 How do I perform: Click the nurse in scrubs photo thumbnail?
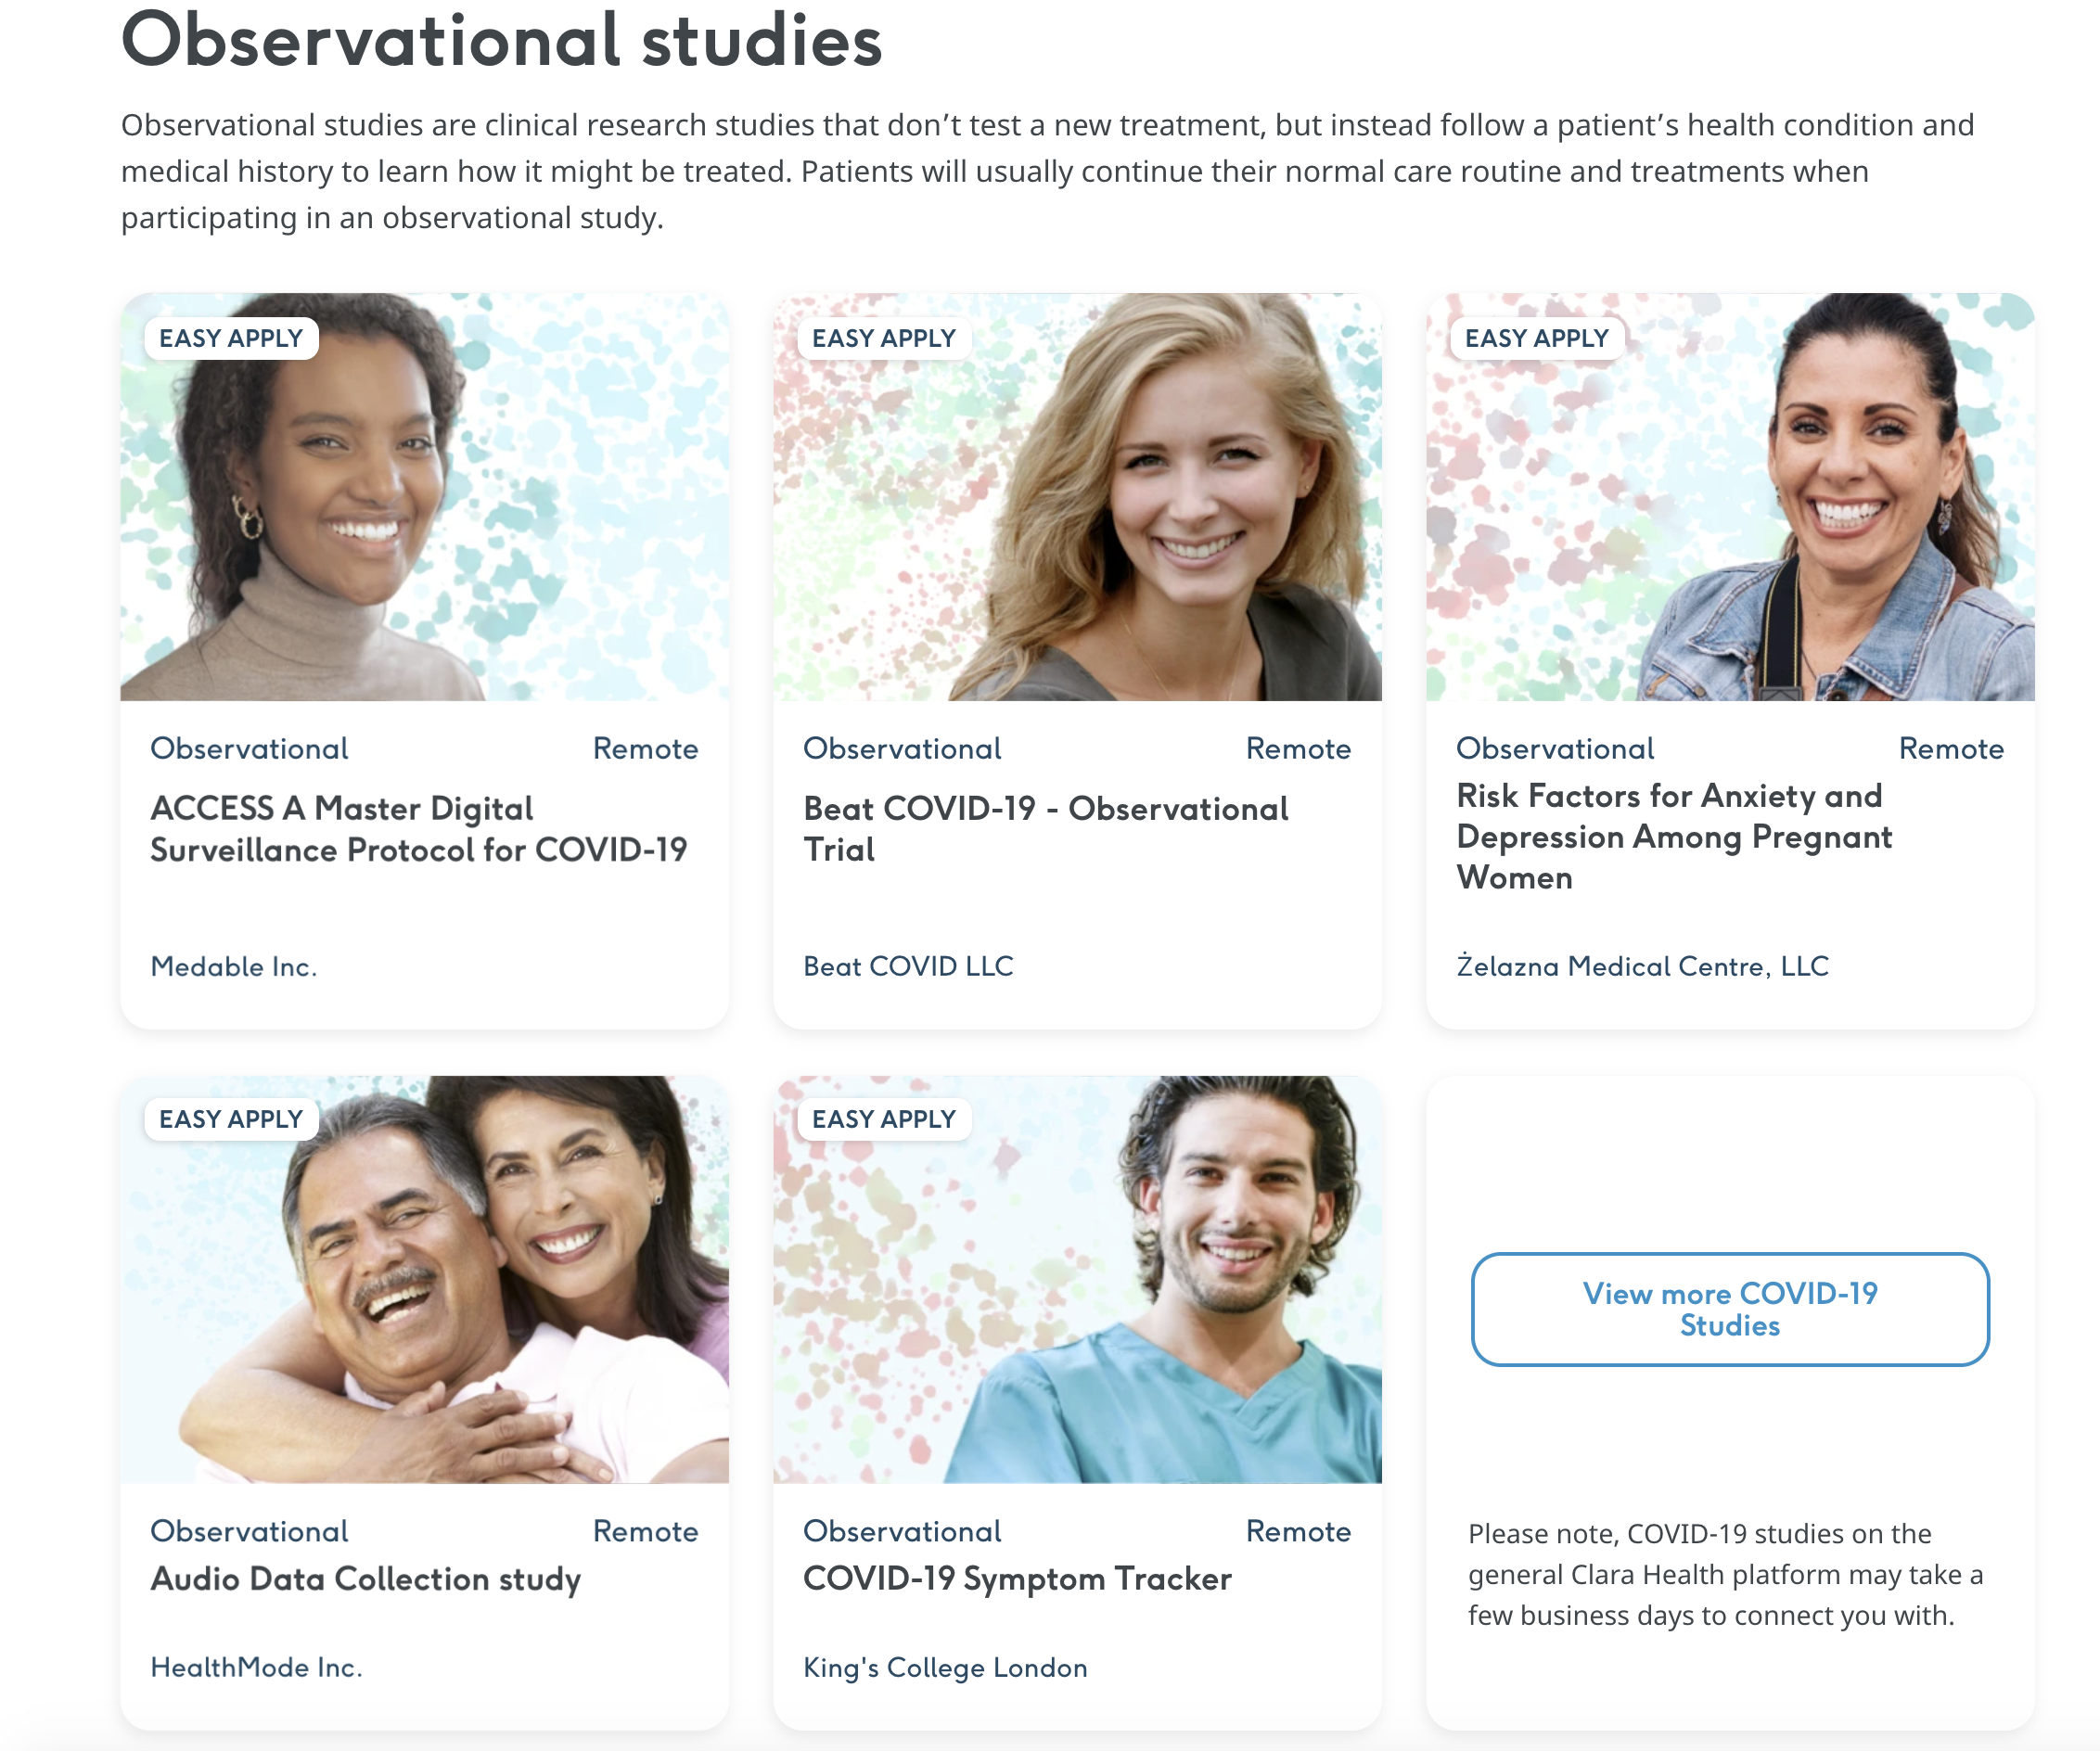pos(1077,1280)
